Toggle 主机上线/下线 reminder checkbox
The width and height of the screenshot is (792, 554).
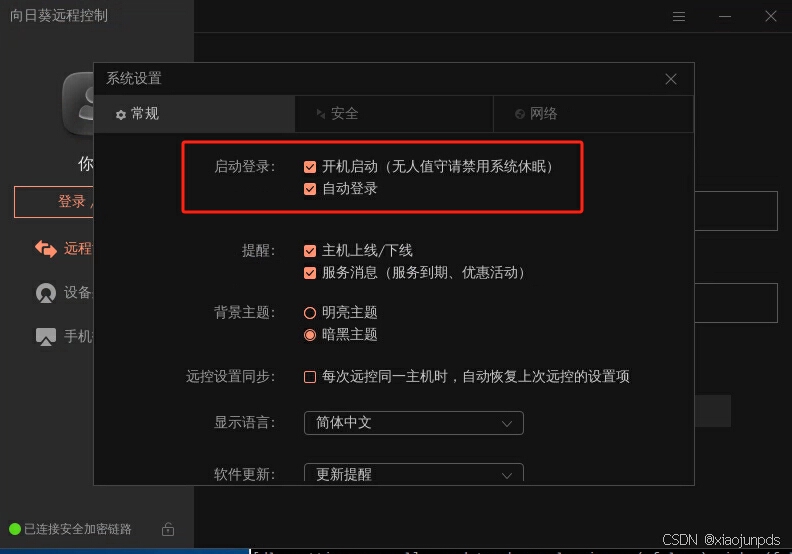tap(310, 250)
